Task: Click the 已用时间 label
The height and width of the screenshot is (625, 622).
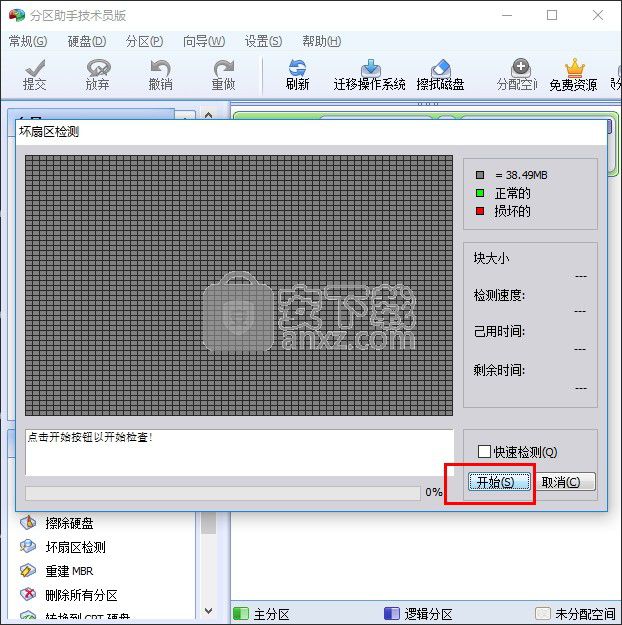Action: point(499,331)
